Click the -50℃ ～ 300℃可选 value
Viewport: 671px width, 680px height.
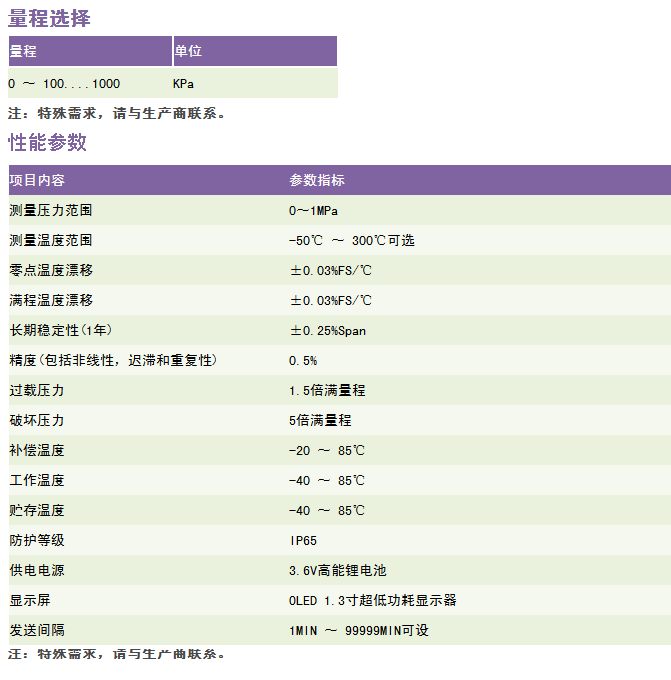click(351, 241)
